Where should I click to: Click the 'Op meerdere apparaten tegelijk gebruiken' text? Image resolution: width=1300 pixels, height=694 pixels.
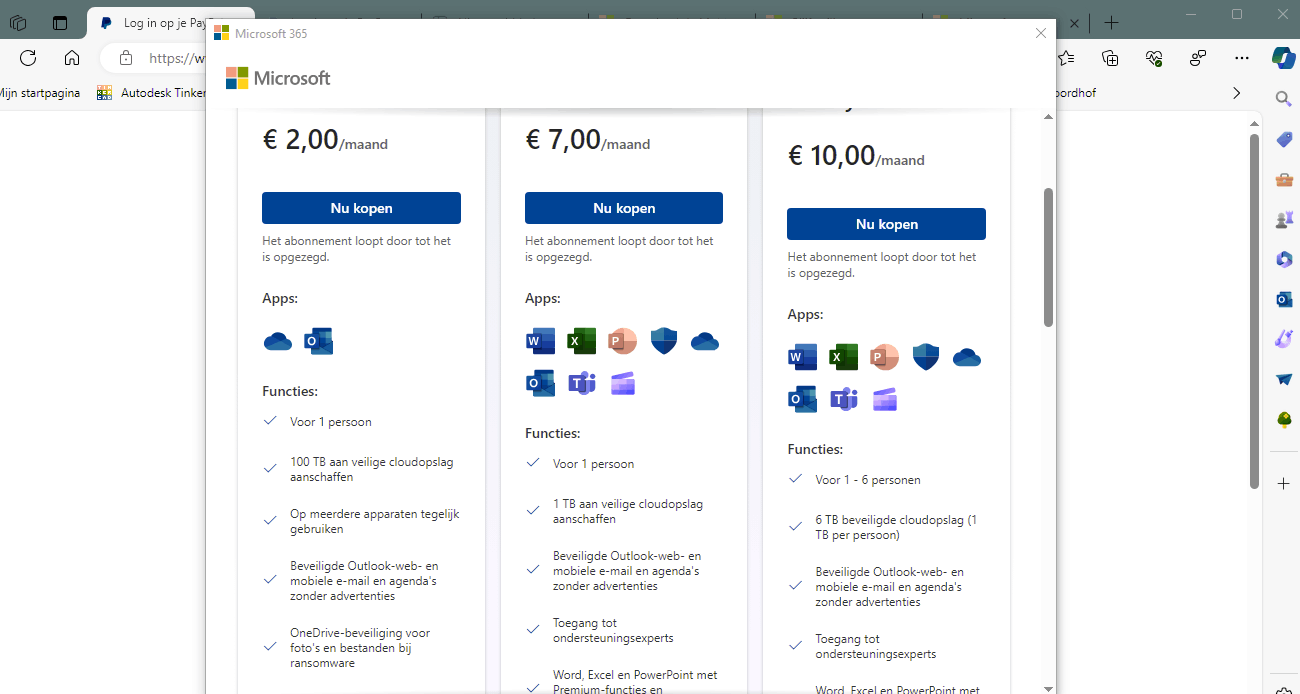tap(375, 522)
